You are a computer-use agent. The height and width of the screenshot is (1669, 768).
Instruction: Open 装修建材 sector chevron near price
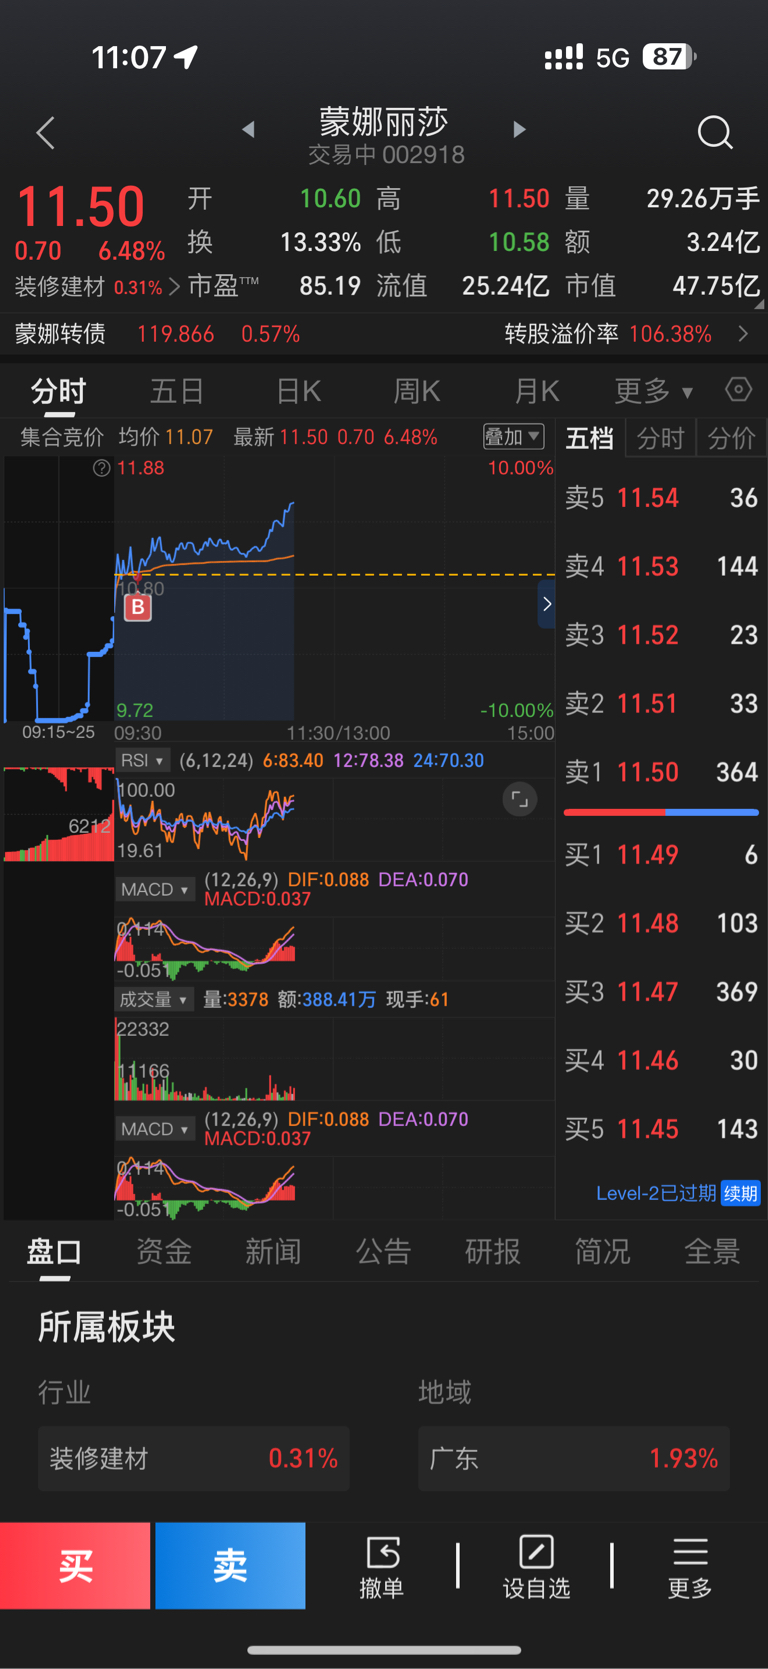point(174,287)
